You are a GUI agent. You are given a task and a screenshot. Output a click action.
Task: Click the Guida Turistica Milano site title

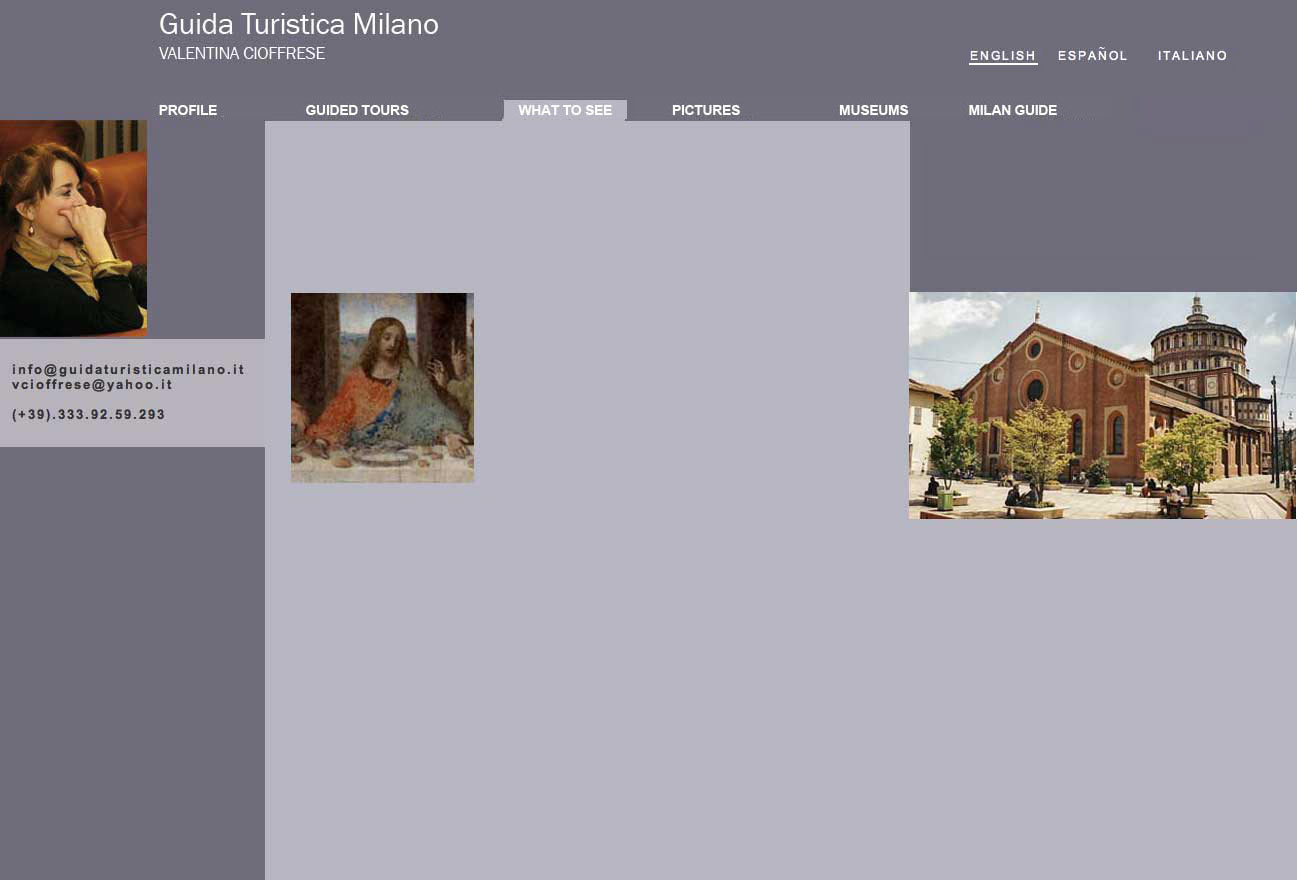tap(299, 25)
